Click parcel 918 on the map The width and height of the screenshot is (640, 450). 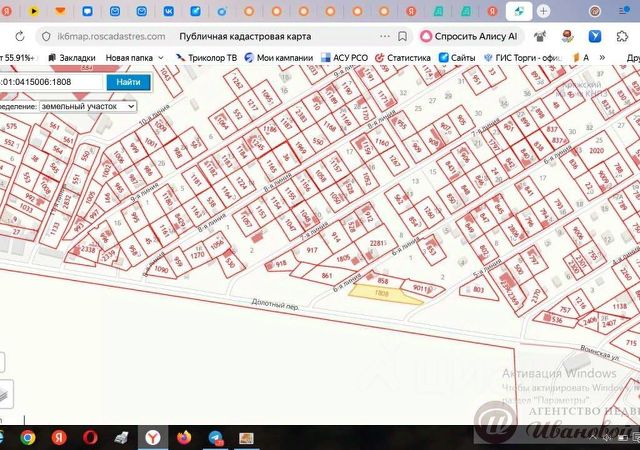point(281,264)
